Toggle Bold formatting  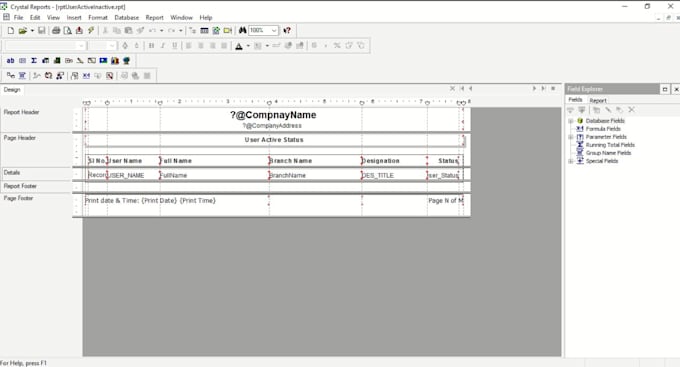tap(151, 46)
